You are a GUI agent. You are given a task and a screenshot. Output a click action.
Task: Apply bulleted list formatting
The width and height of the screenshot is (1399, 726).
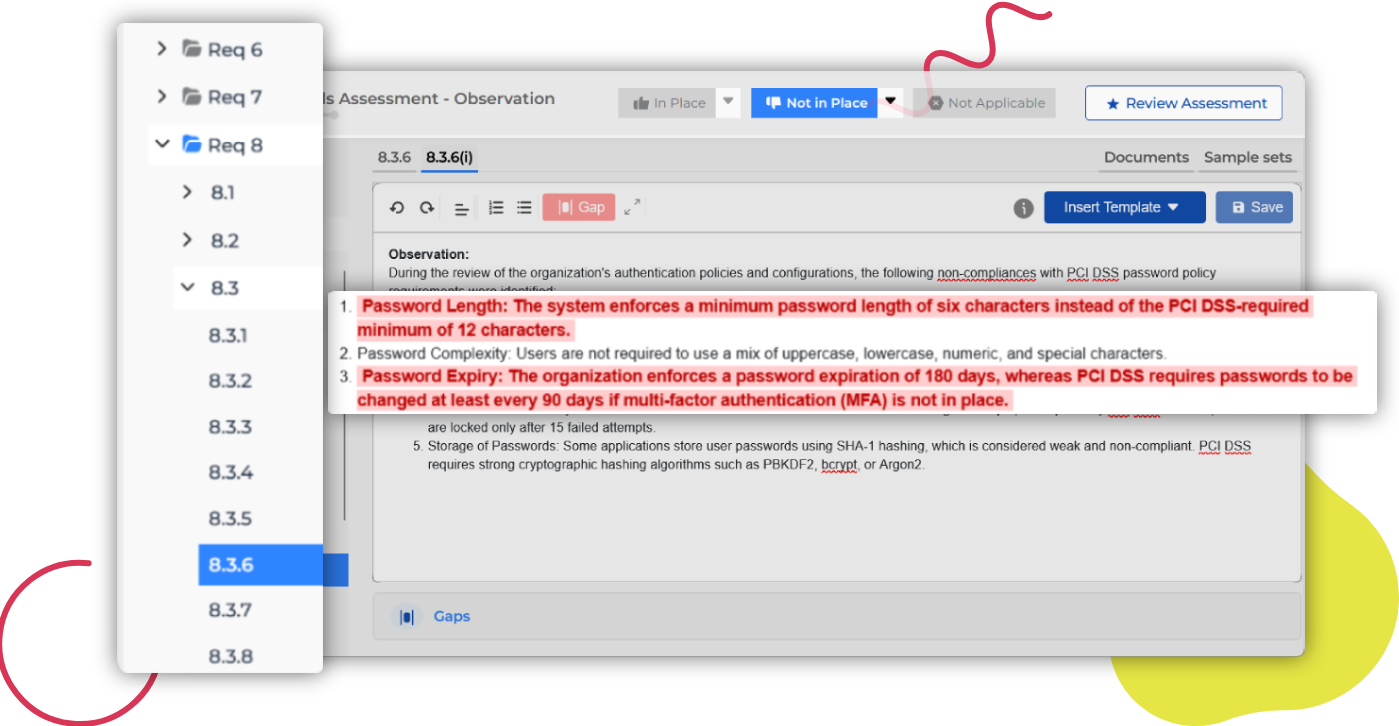tap(524, 207)
